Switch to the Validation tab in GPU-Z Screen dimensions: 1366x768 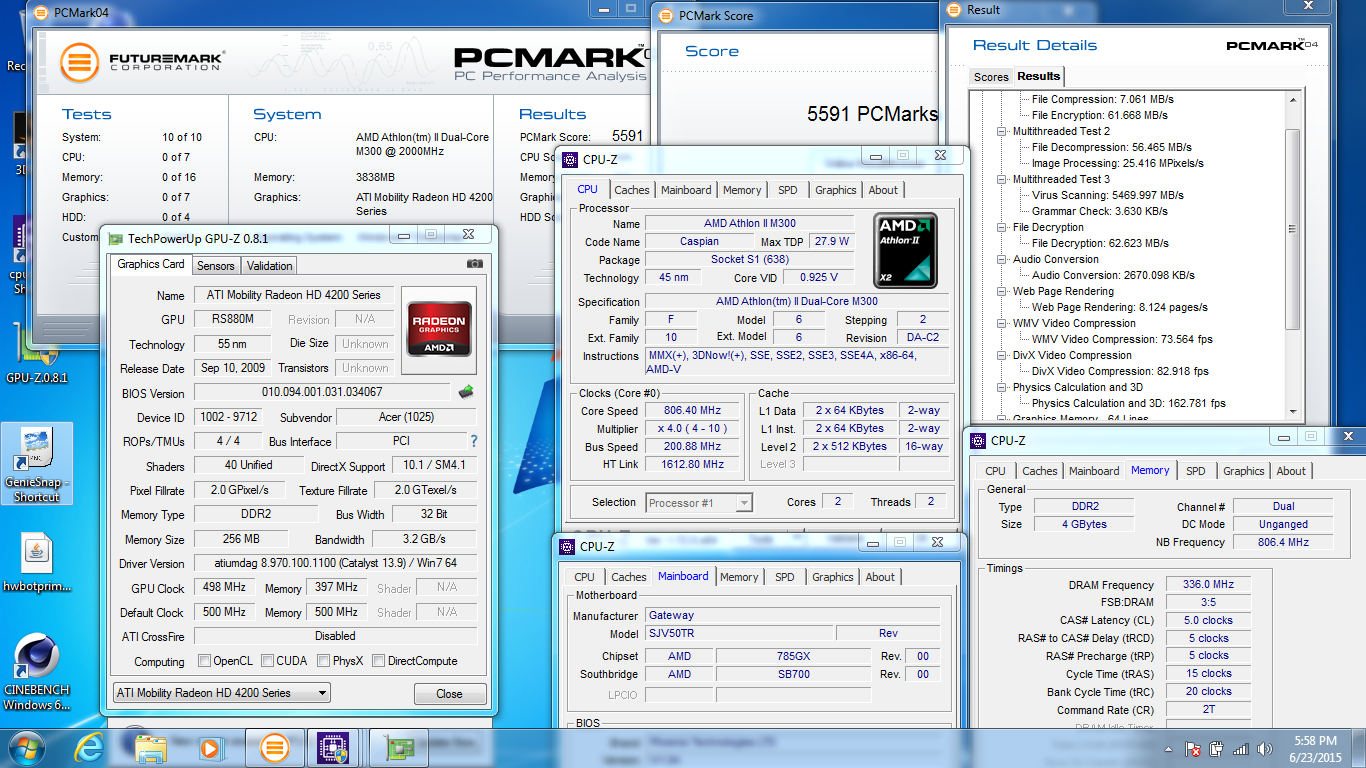(x=269, y=266)
